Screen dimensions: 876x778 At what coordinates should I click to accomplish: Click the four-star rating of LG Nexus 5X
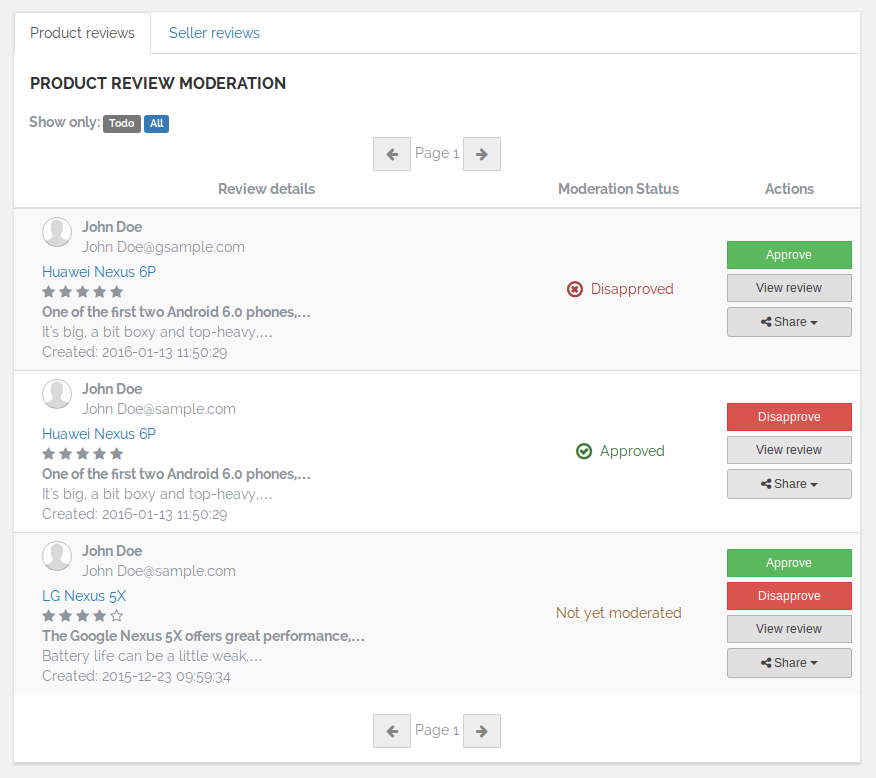click(83, 615)
